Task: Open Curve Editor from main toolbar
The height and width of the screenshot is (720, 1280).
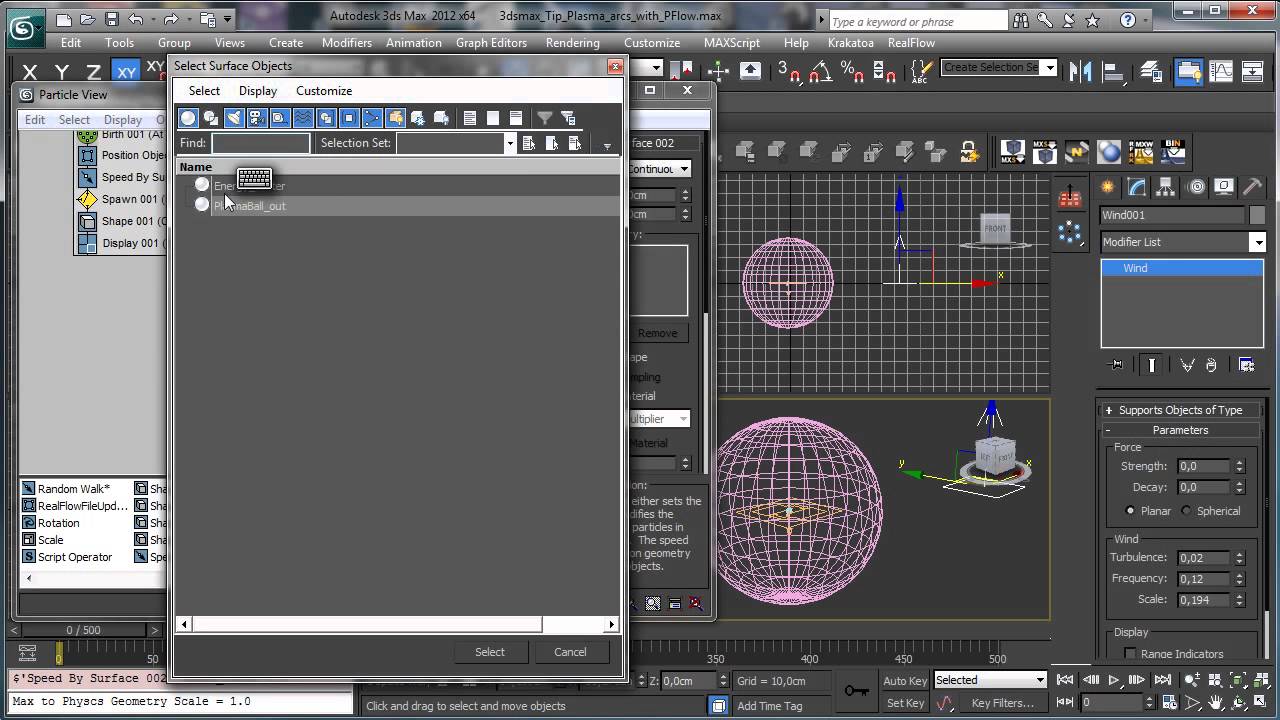Action: pos(1221,71)
